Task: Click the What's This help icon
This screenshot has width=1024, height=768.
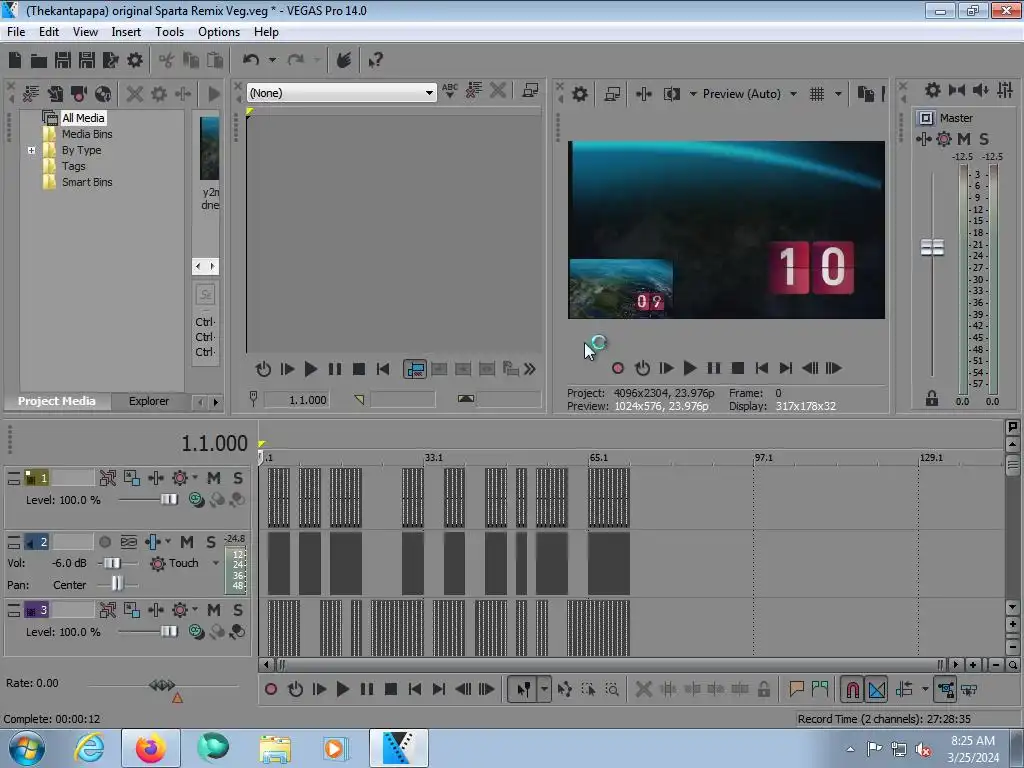Action: tap(375, 61)
